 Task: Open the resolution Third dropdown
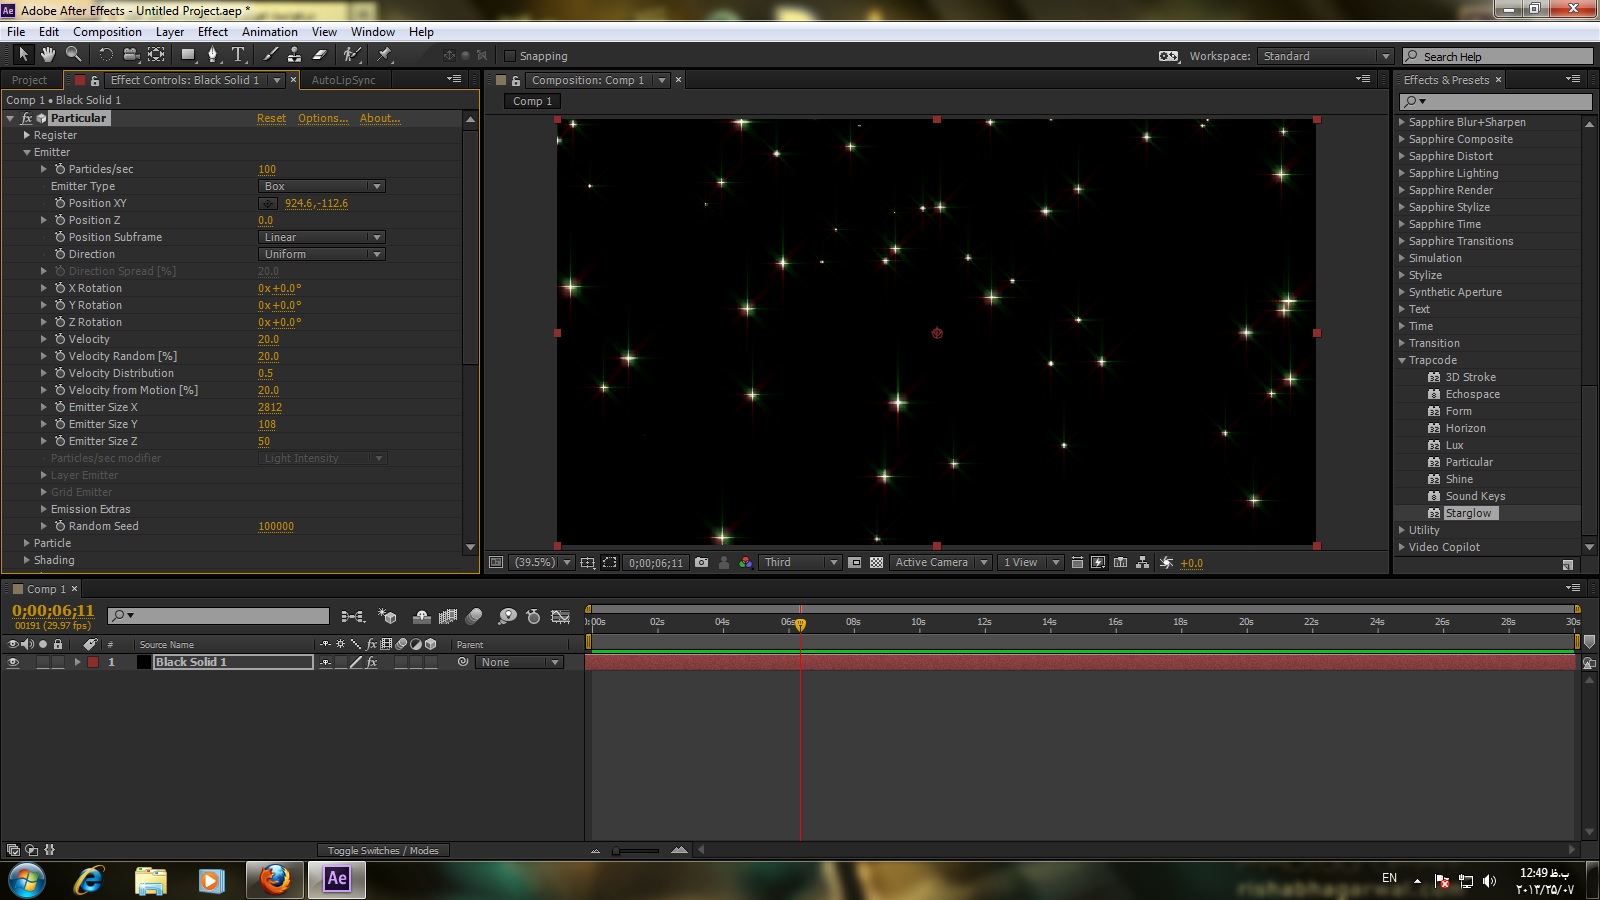(800, 563)
